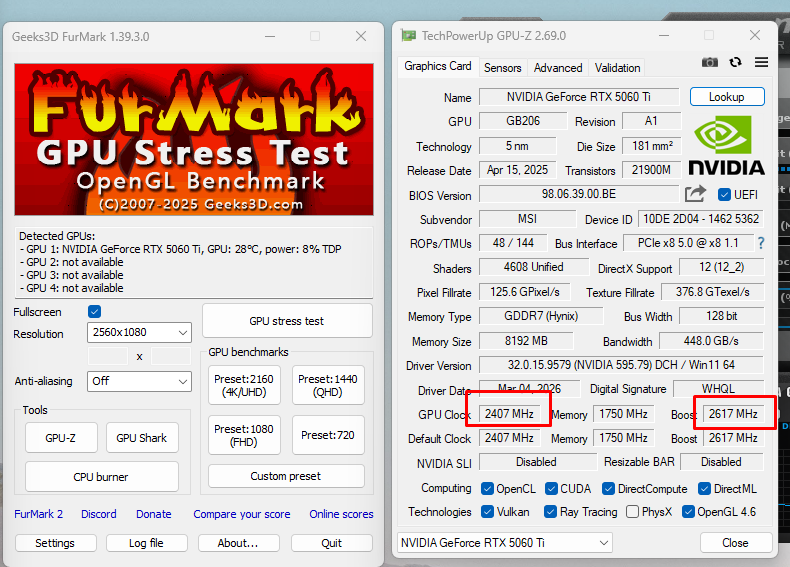The height and width of the screenshot is (567, 790).
Task: Open the Resolution 2560x1080 dropdown
Action: point(140,333)
